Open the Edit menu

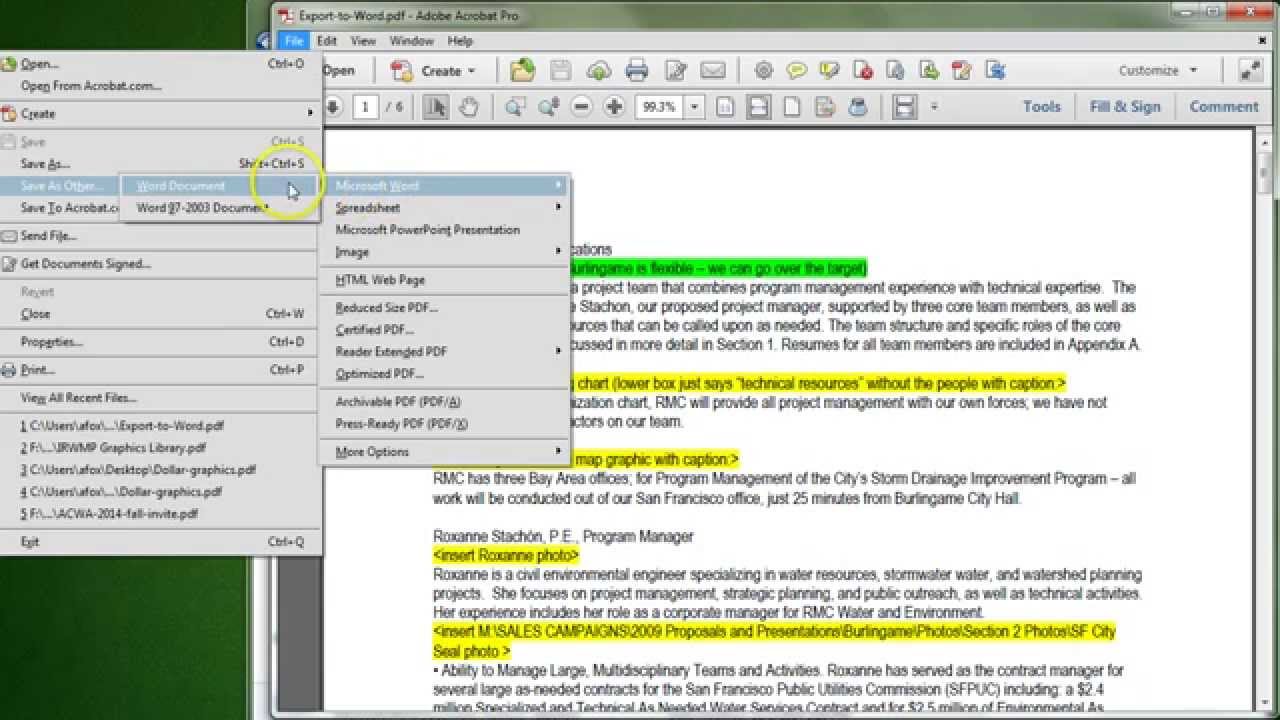point(327,41)
